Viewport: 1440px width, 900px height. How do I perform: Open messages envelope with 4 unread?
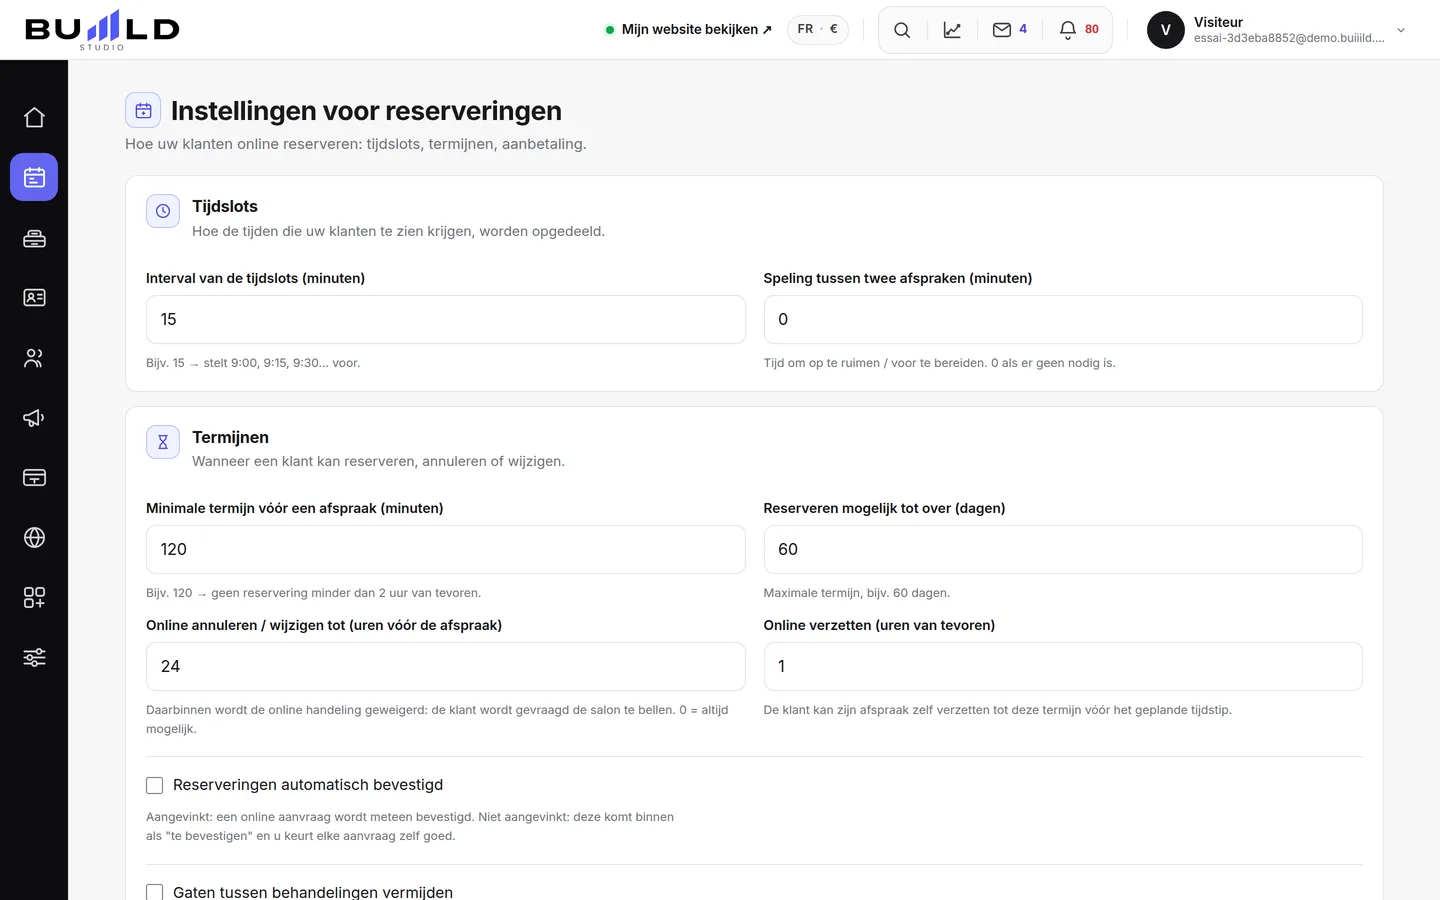click(x=1009, y=30)
